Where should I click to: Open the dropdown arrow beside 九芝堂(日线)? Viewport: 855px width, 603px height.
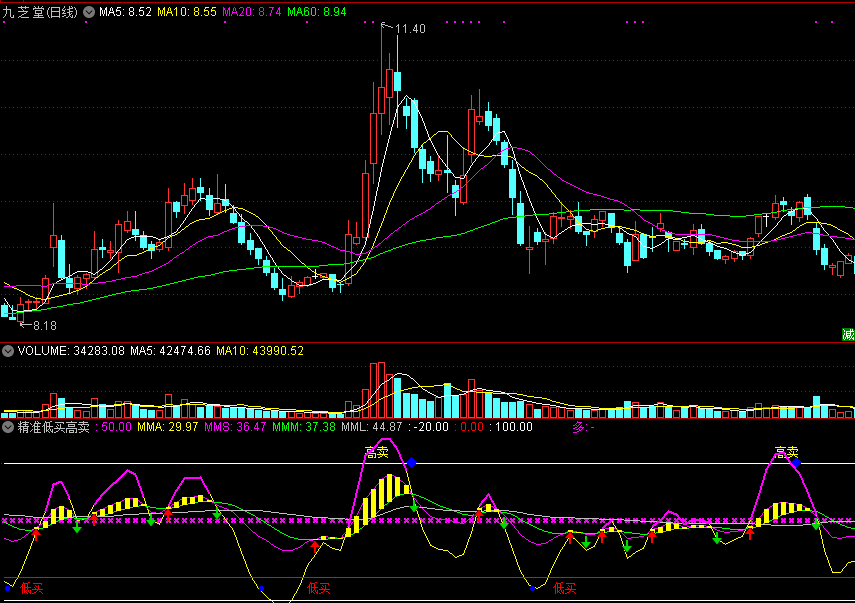click(x=89, y=12)
